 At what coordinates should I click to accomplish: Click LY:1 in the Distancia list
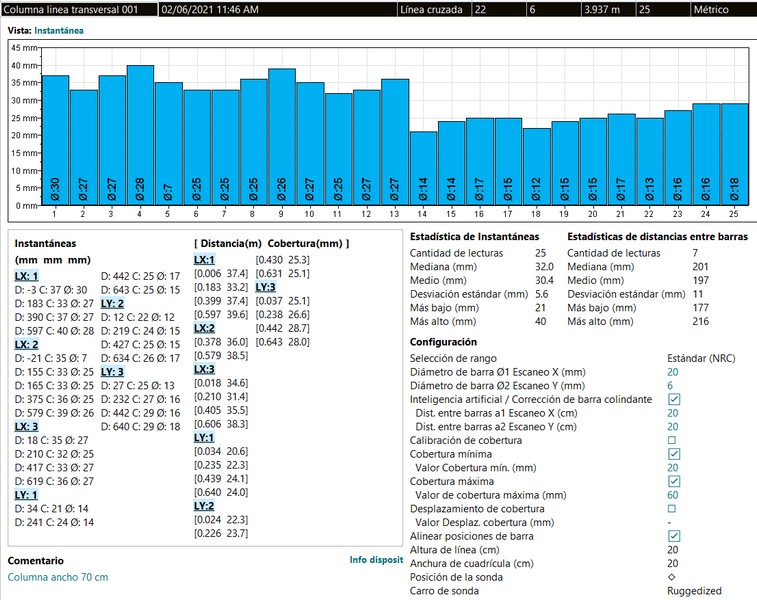(204, 438)
